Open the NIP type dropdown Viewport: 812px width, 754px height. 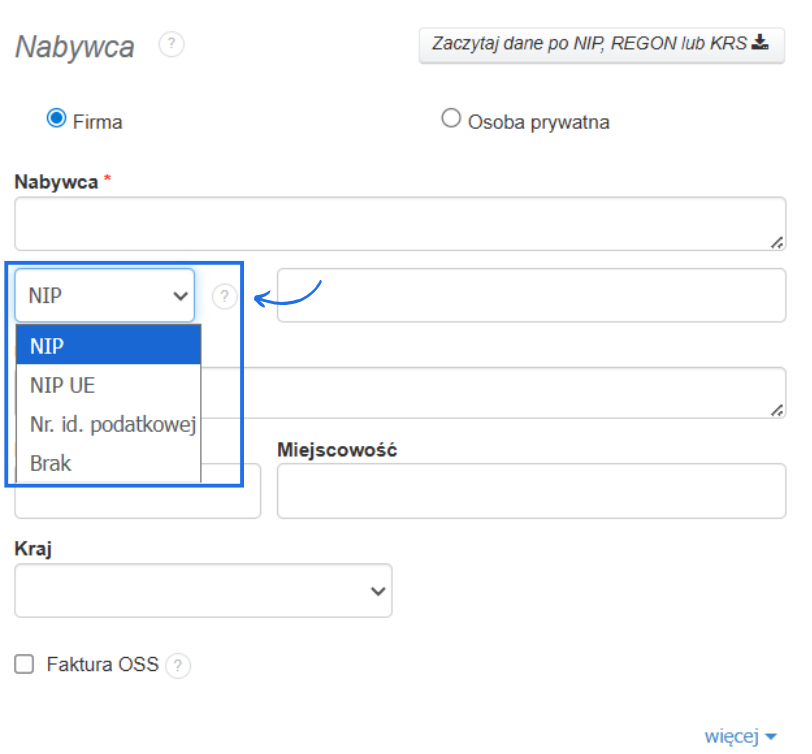104,295
